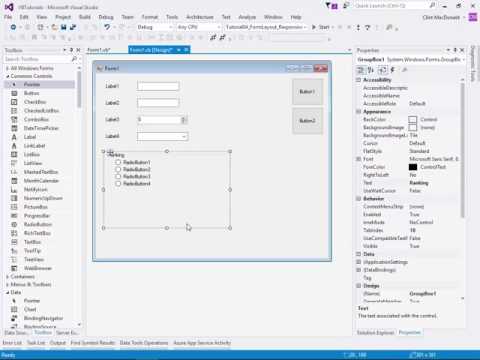480x360 pixels.
Task: Click the numeric up-down spinner arrows
Action: 184,120
